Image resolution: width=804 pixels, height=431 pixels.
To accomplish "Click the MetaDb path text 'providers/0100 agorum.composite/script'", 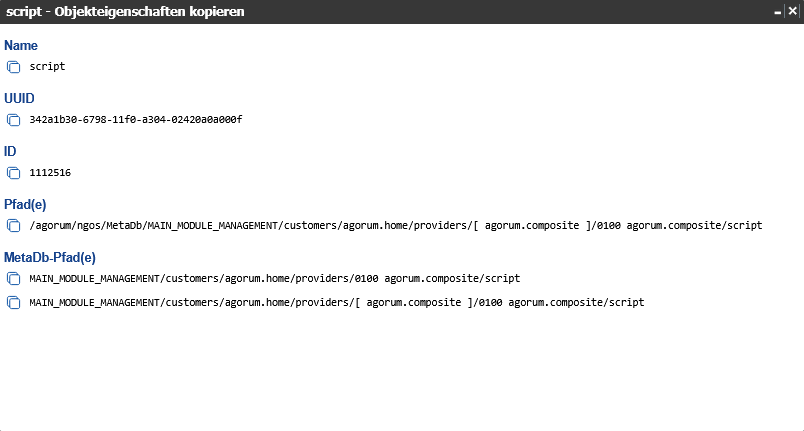I will (275, 279).
